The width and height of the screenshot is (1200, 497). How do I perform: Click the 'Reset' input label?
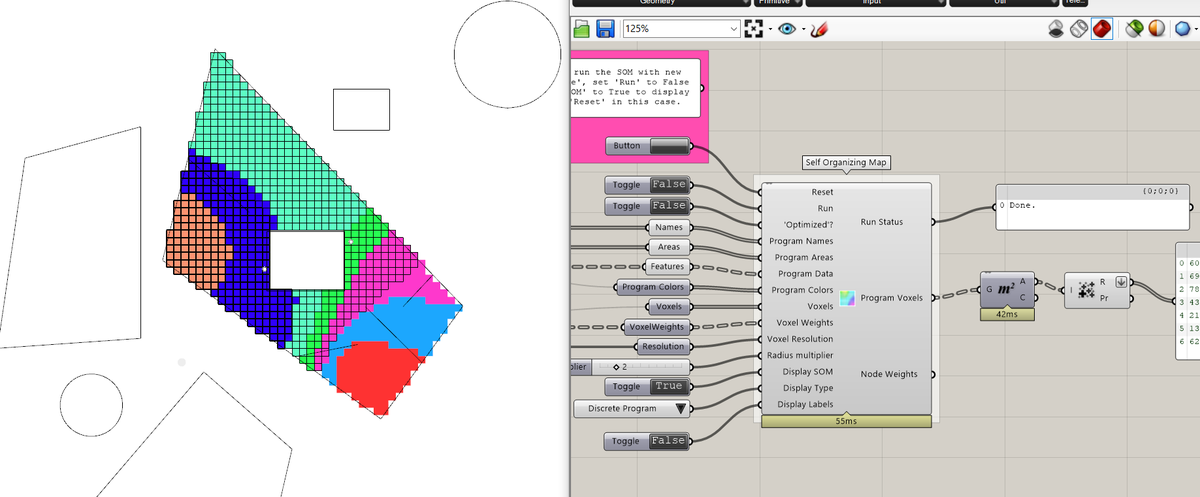tap(822, 192)
